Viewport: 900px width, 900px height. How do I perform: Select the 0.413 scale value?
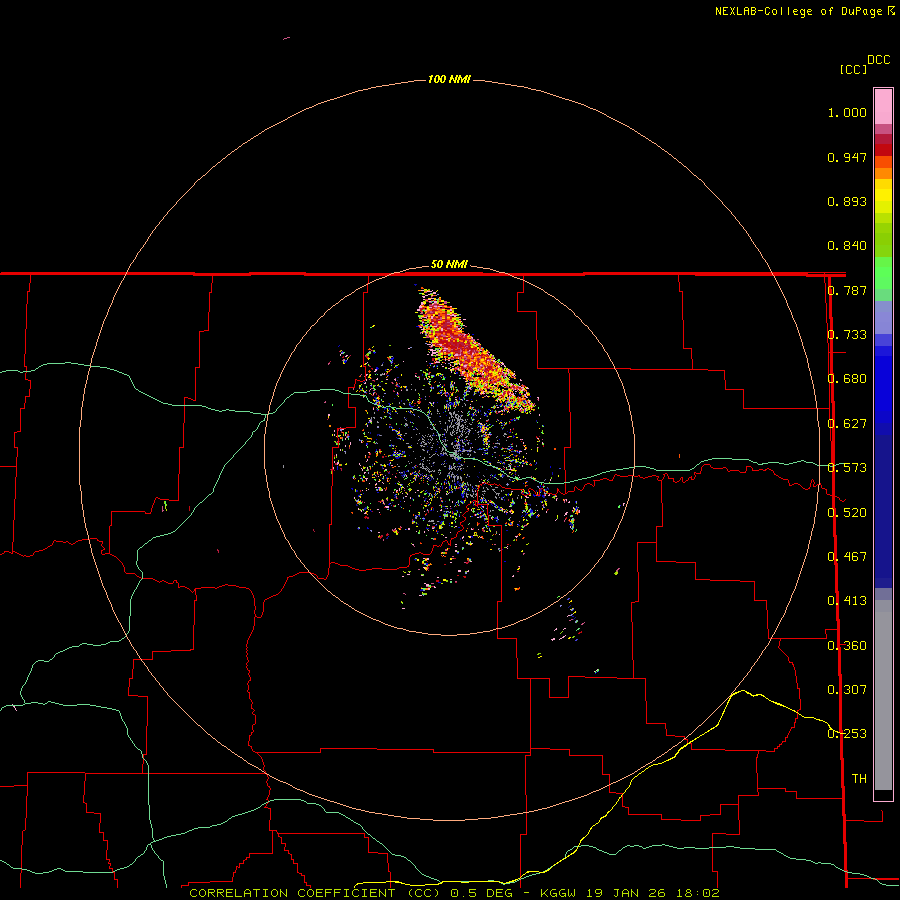[847, 601]
